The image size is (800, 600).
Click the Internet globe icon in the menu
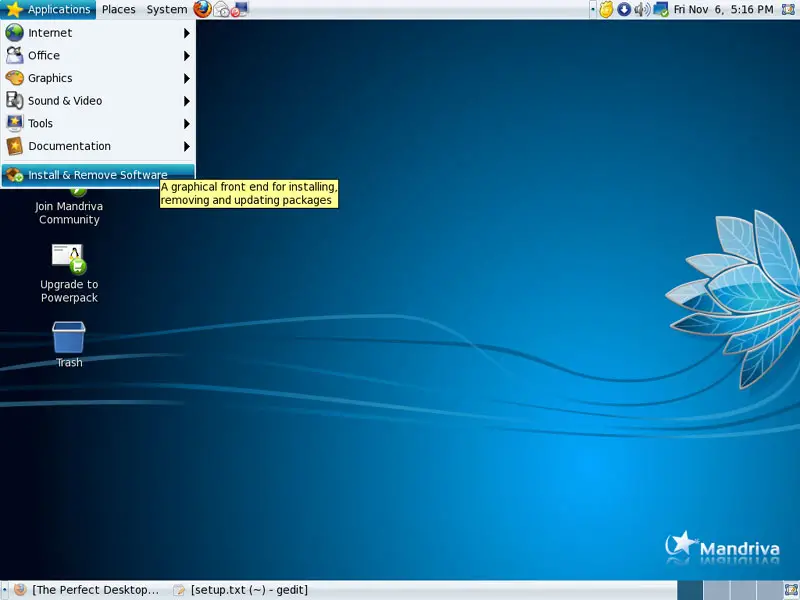[x=14, y=33]
